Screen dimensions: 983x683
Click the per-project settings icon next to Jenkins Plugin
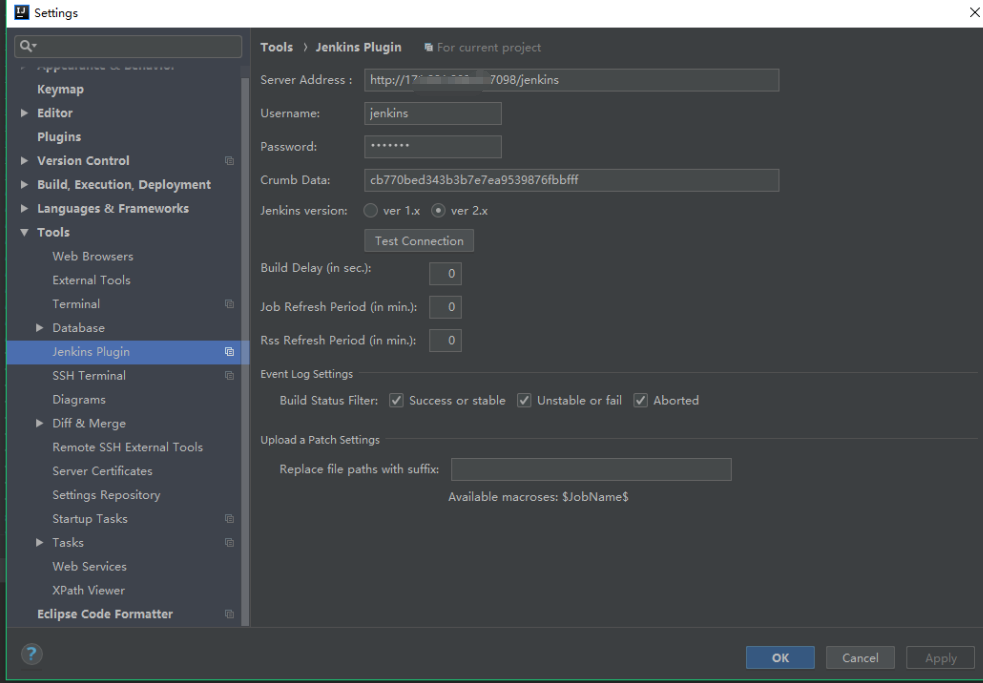coord(230,352)
